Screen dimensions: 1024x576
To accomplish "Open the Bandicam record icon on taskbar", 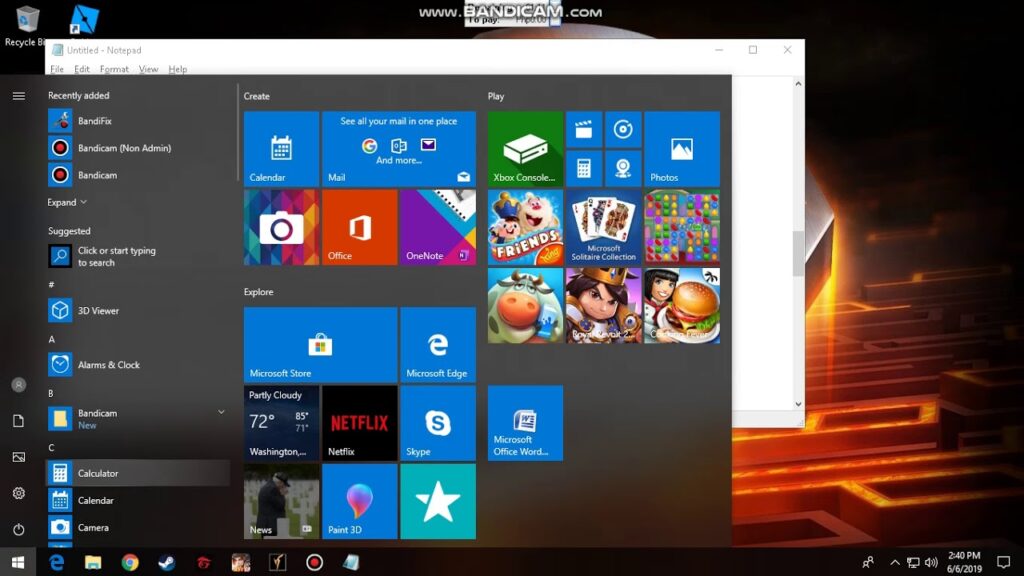I will click(x=314, y=562).
